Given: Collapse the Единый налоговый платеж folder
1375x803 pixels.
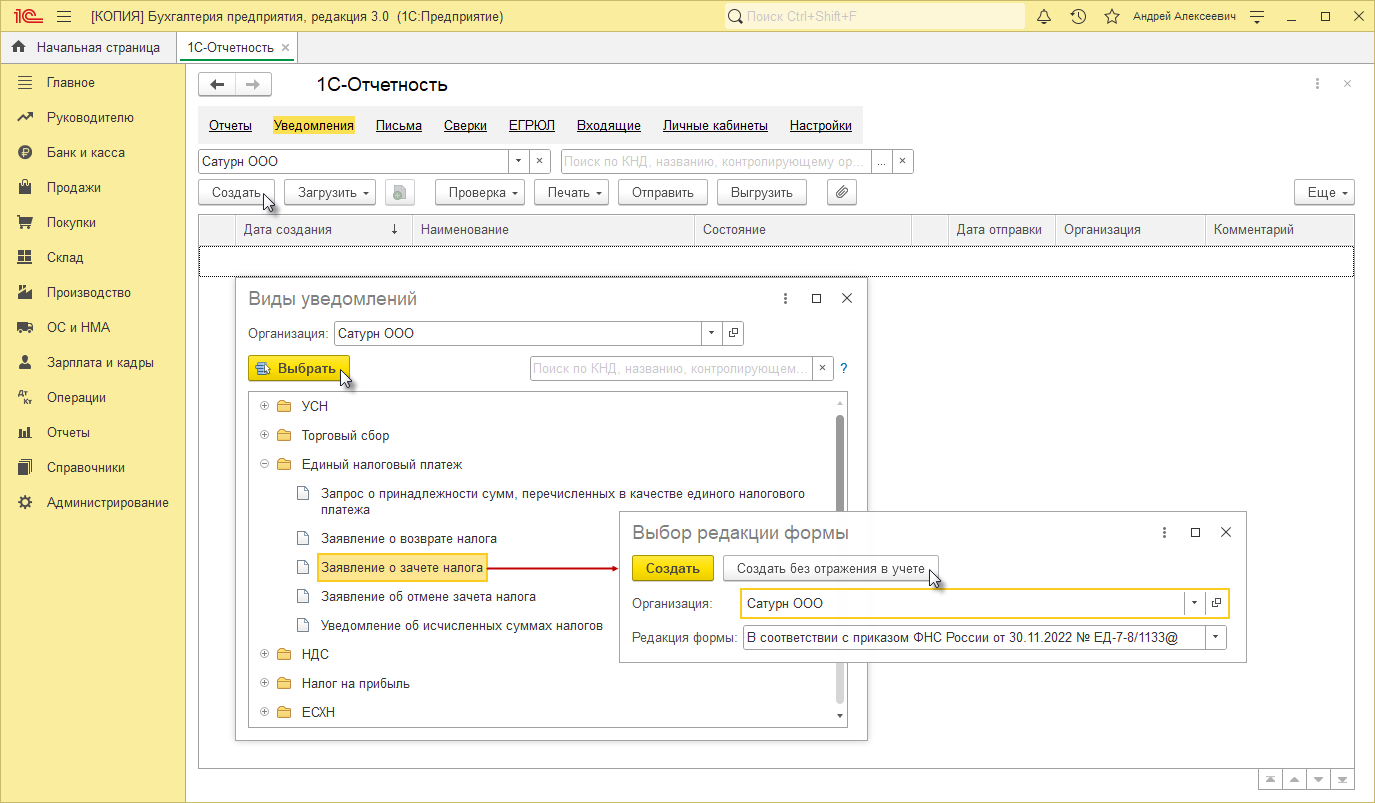Looking at the screenshot, I should (x=265, y=464).
